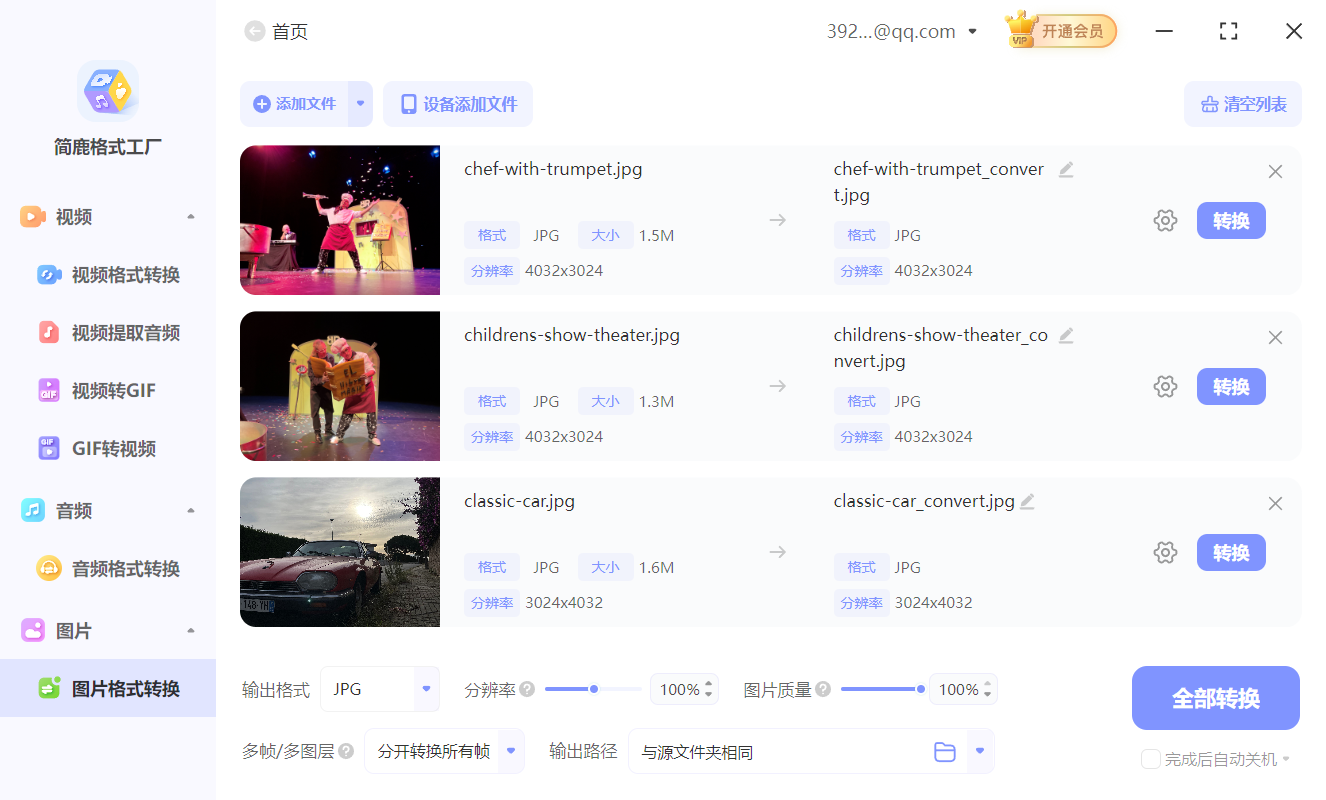Open the account menu for 392...@qq.com

(902, 31)
